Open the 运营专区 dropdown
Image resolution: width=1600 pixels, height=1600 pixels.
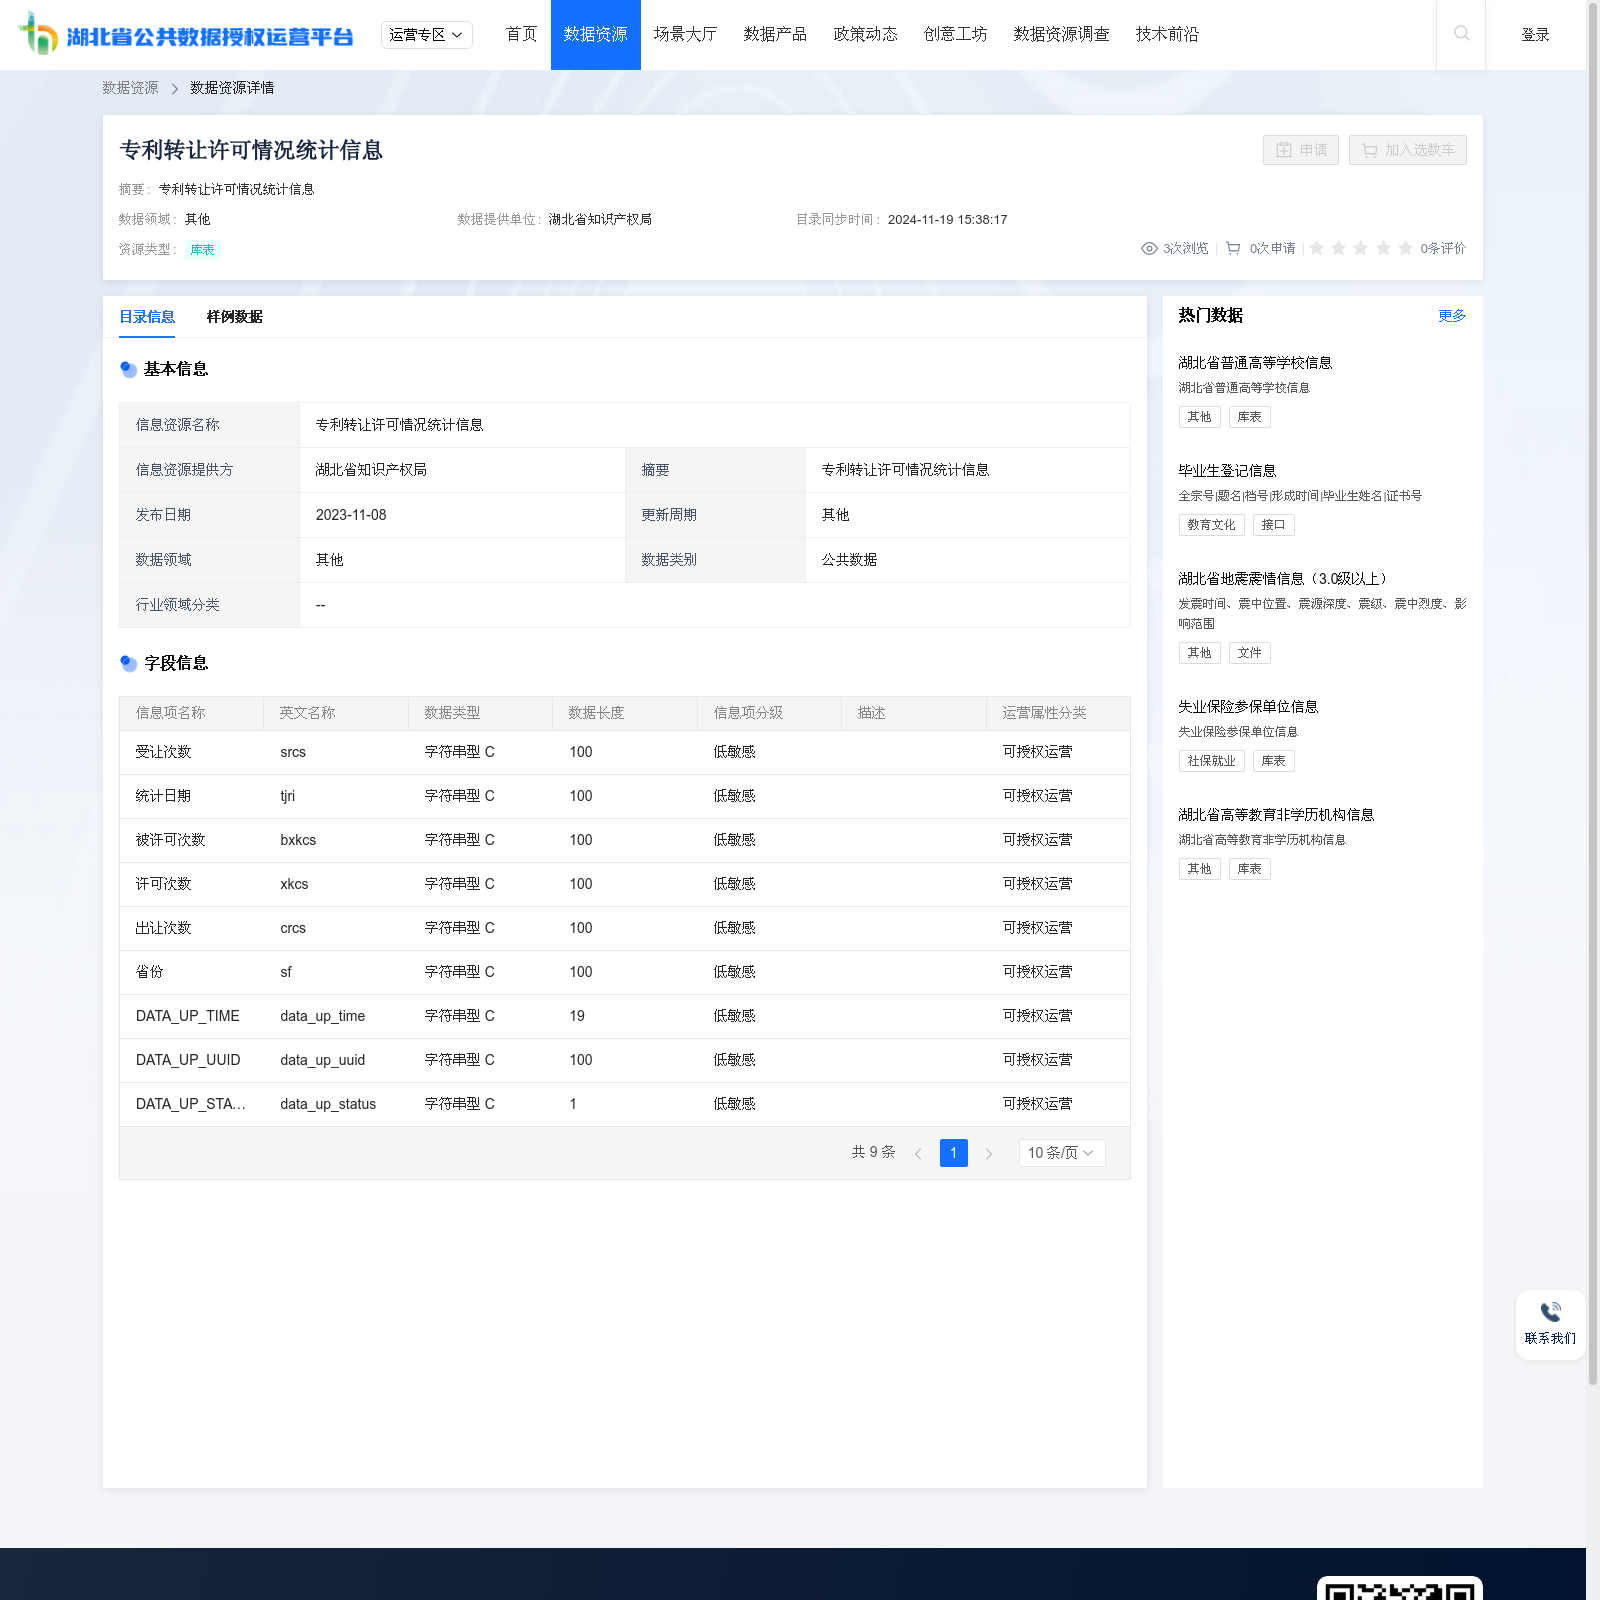(426, 35)
